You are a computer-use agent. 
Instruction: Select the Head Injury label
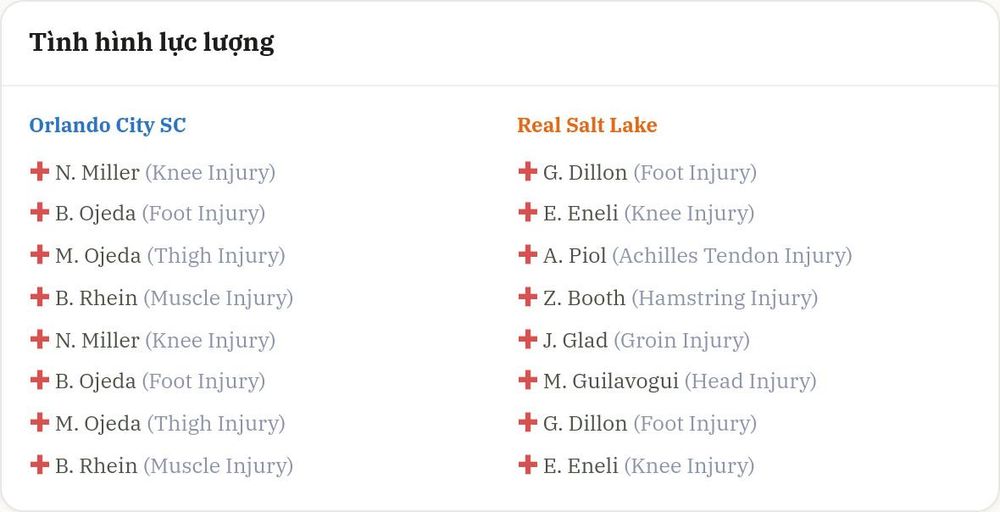click(751, 382)
